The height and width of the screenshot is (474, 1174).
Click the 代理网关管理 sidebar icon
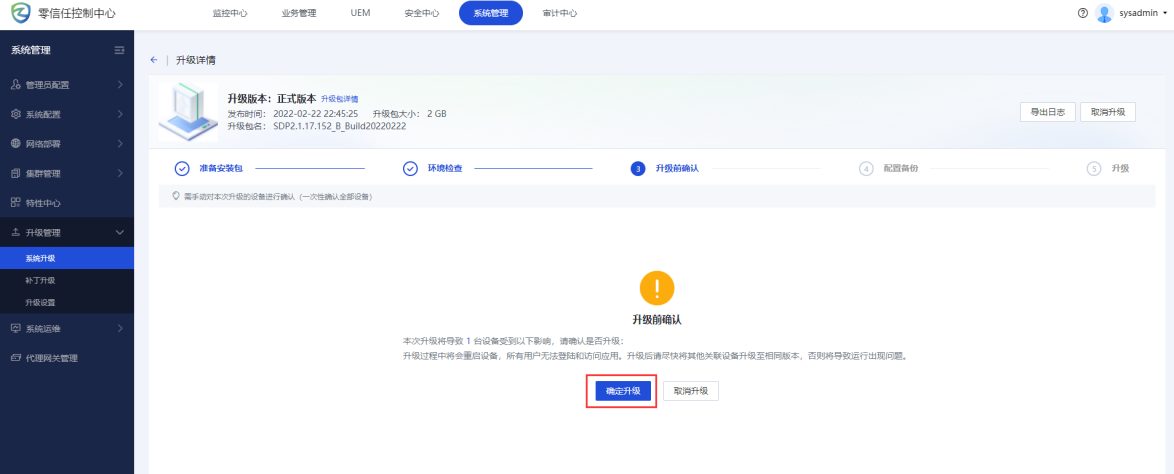coord(15,358)
